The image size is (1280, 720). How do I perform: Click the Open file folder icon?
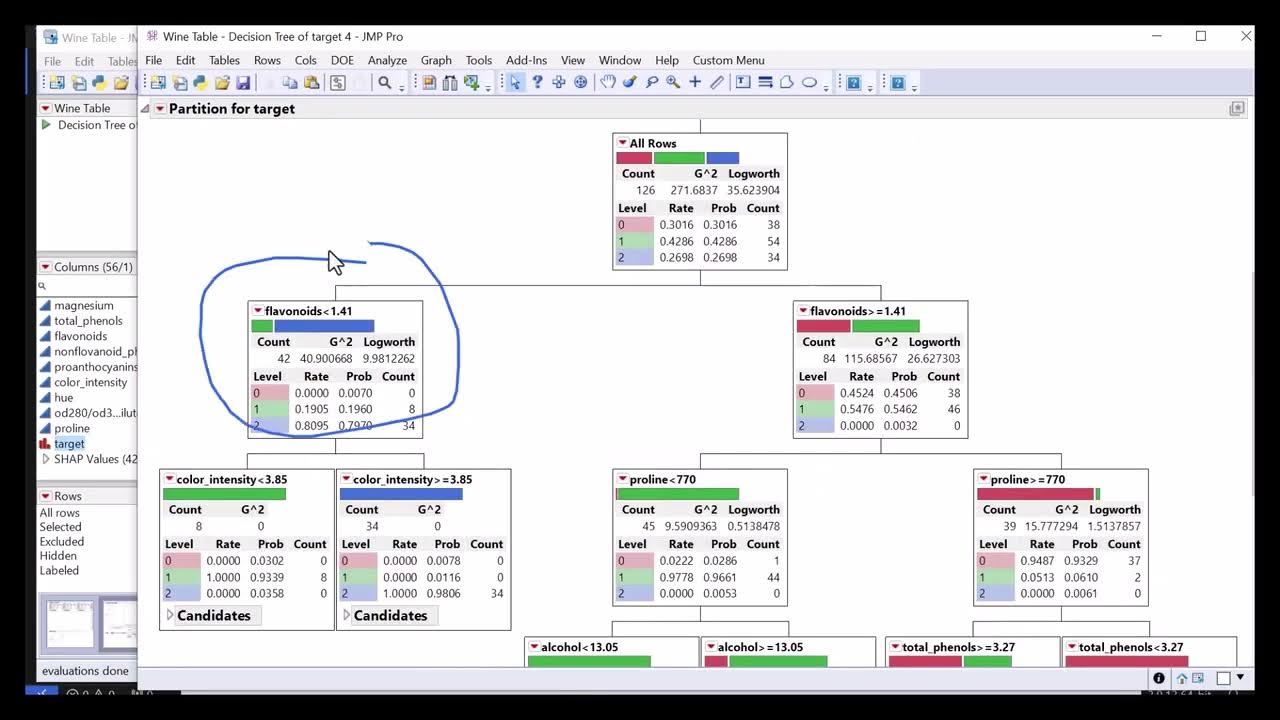(x=222, y=83)
